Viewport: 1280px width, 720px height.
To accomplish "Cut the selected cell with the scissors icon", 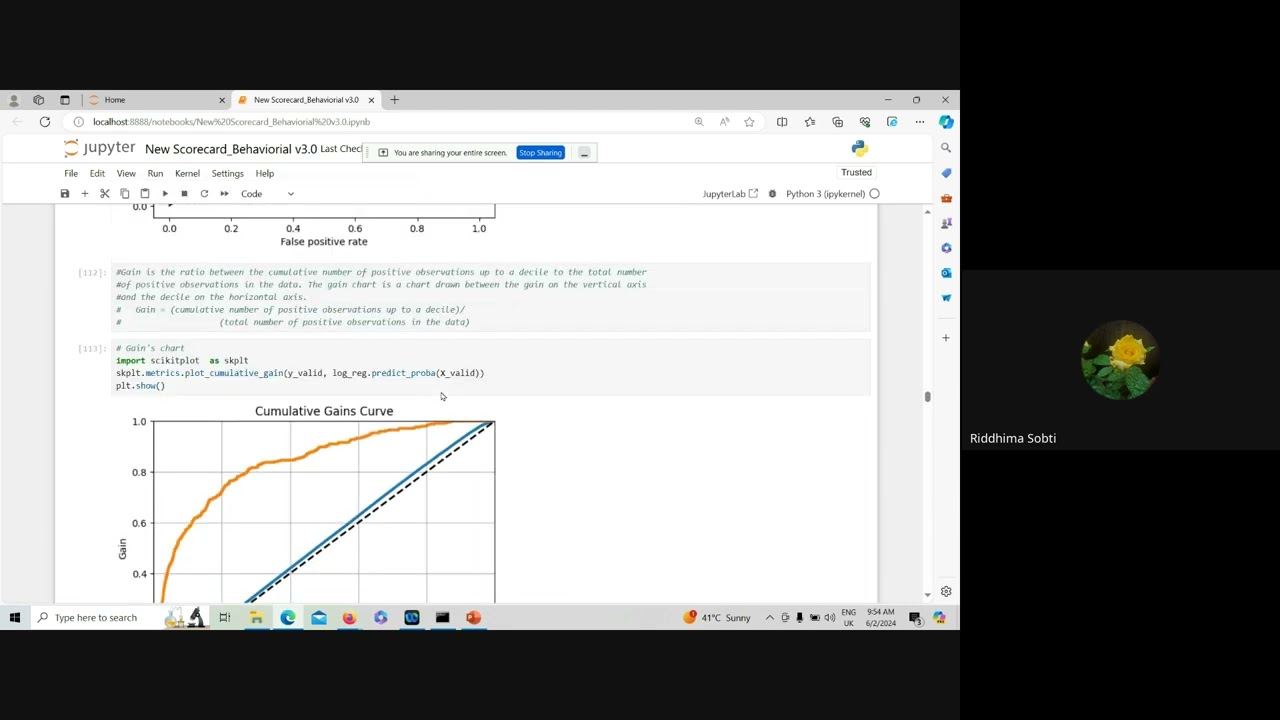I will point(105,194).
